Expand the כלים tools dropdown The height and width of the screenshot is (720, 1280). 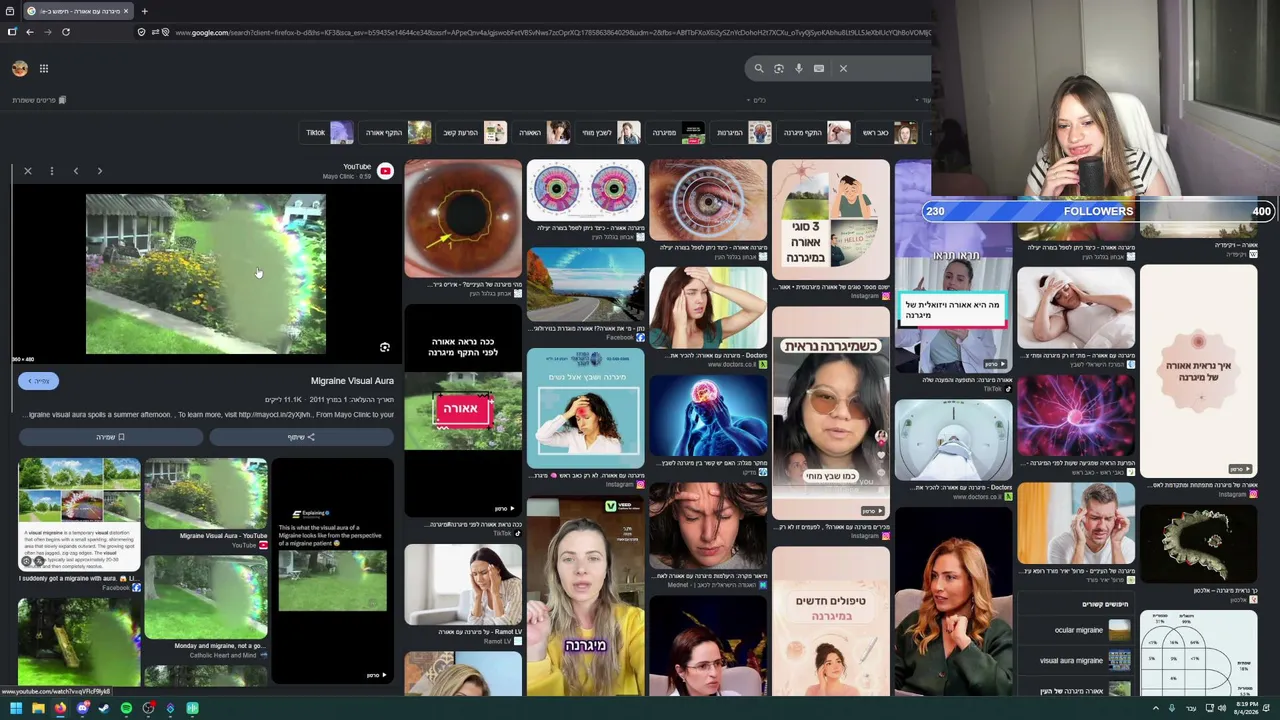tap(757, 100)
